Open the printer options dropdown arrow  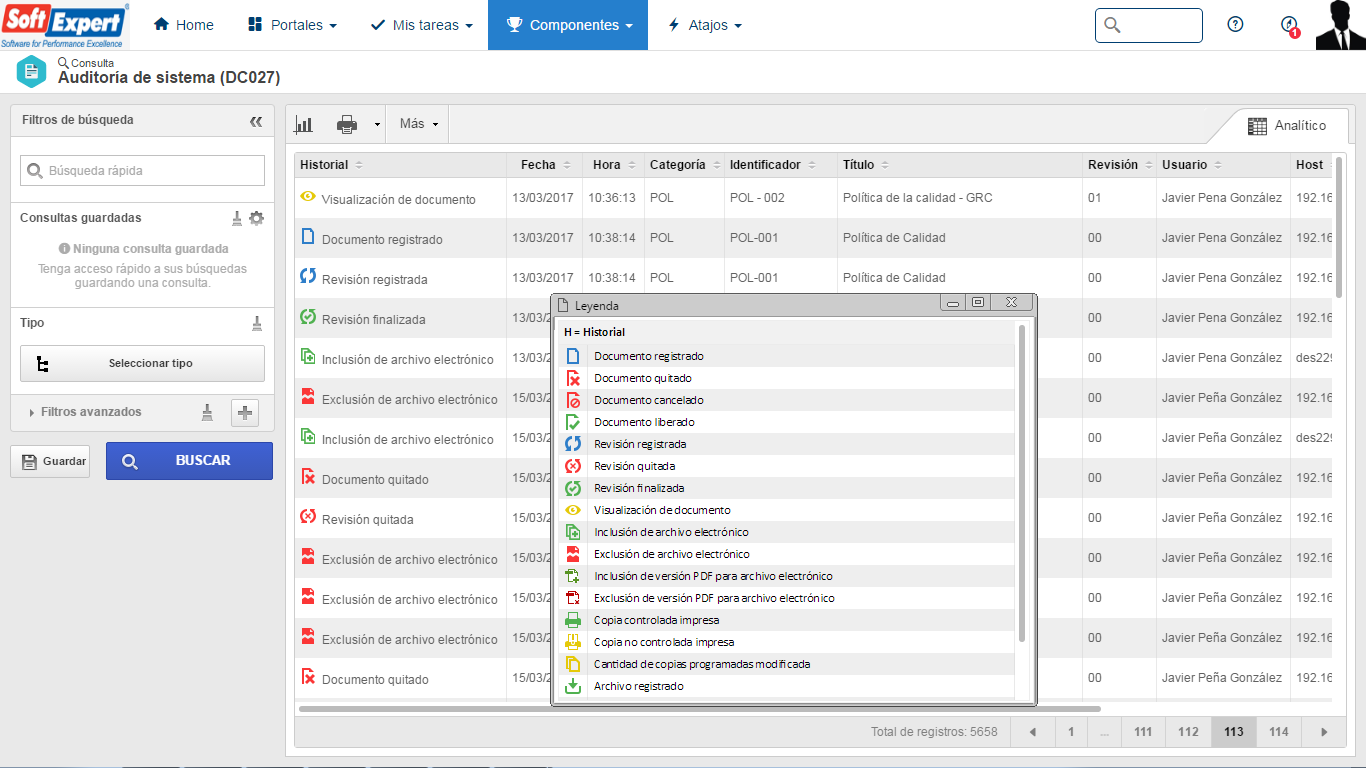377,125
